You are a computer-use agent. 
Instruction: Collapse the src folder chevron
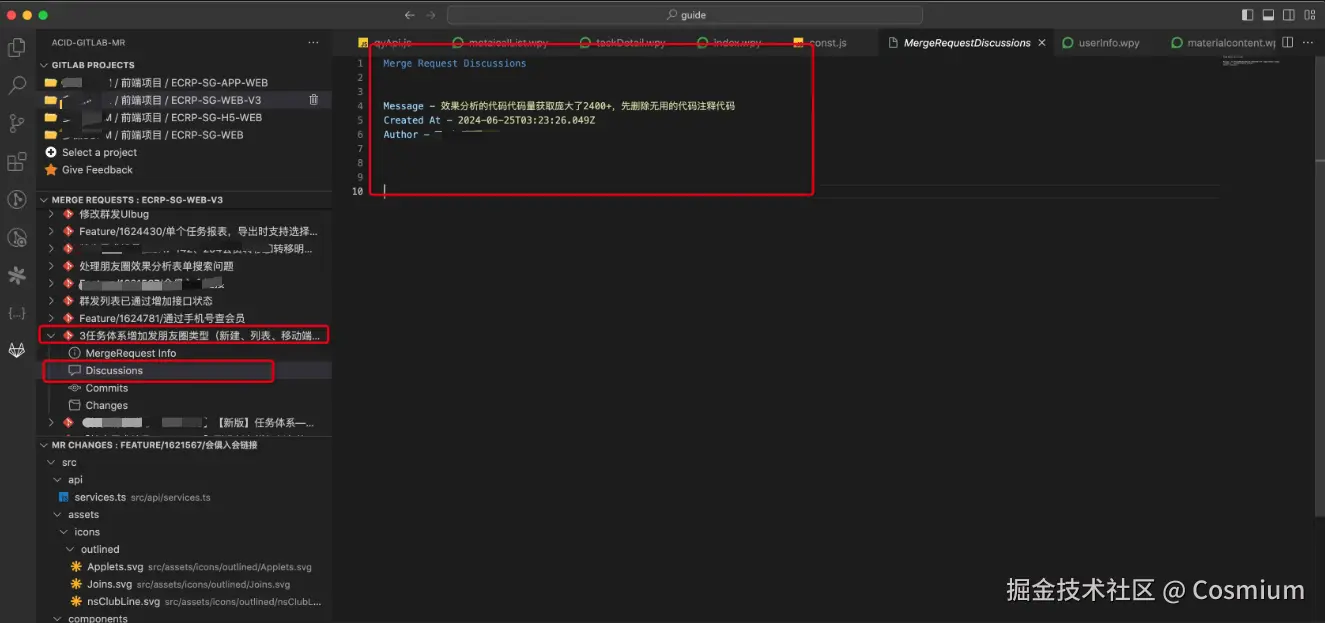(52, 463)
